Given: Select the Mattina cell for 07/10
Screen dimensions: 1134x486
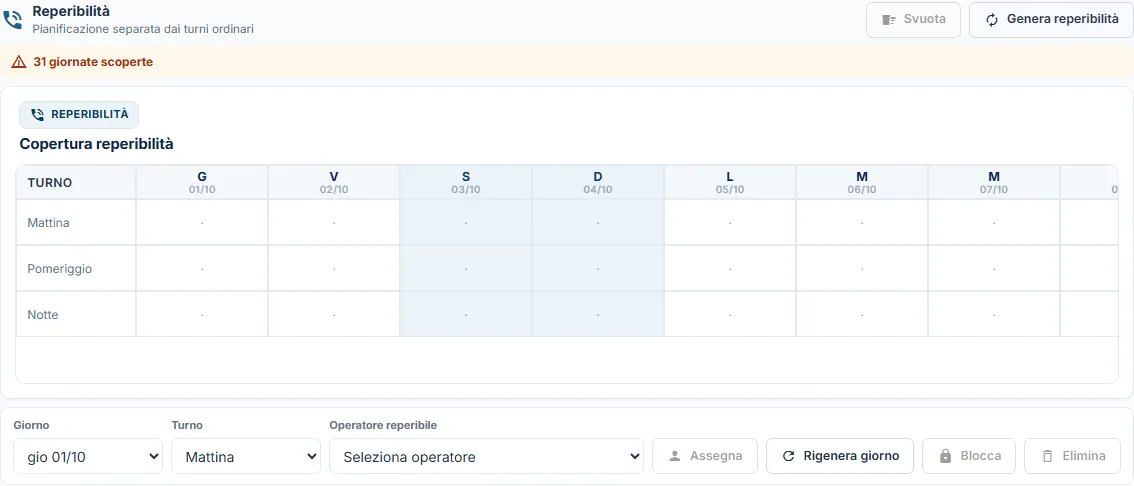Looking at the screenshot, I should click(994, 223).
